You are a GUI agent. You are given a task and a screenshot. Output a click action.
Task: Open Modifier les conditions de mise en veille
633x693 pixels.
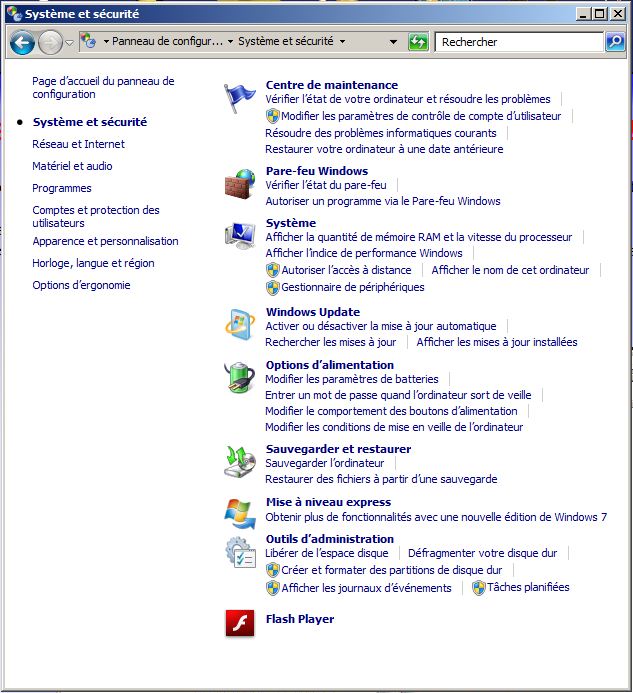pyautogui.click(x=394, y=427)
